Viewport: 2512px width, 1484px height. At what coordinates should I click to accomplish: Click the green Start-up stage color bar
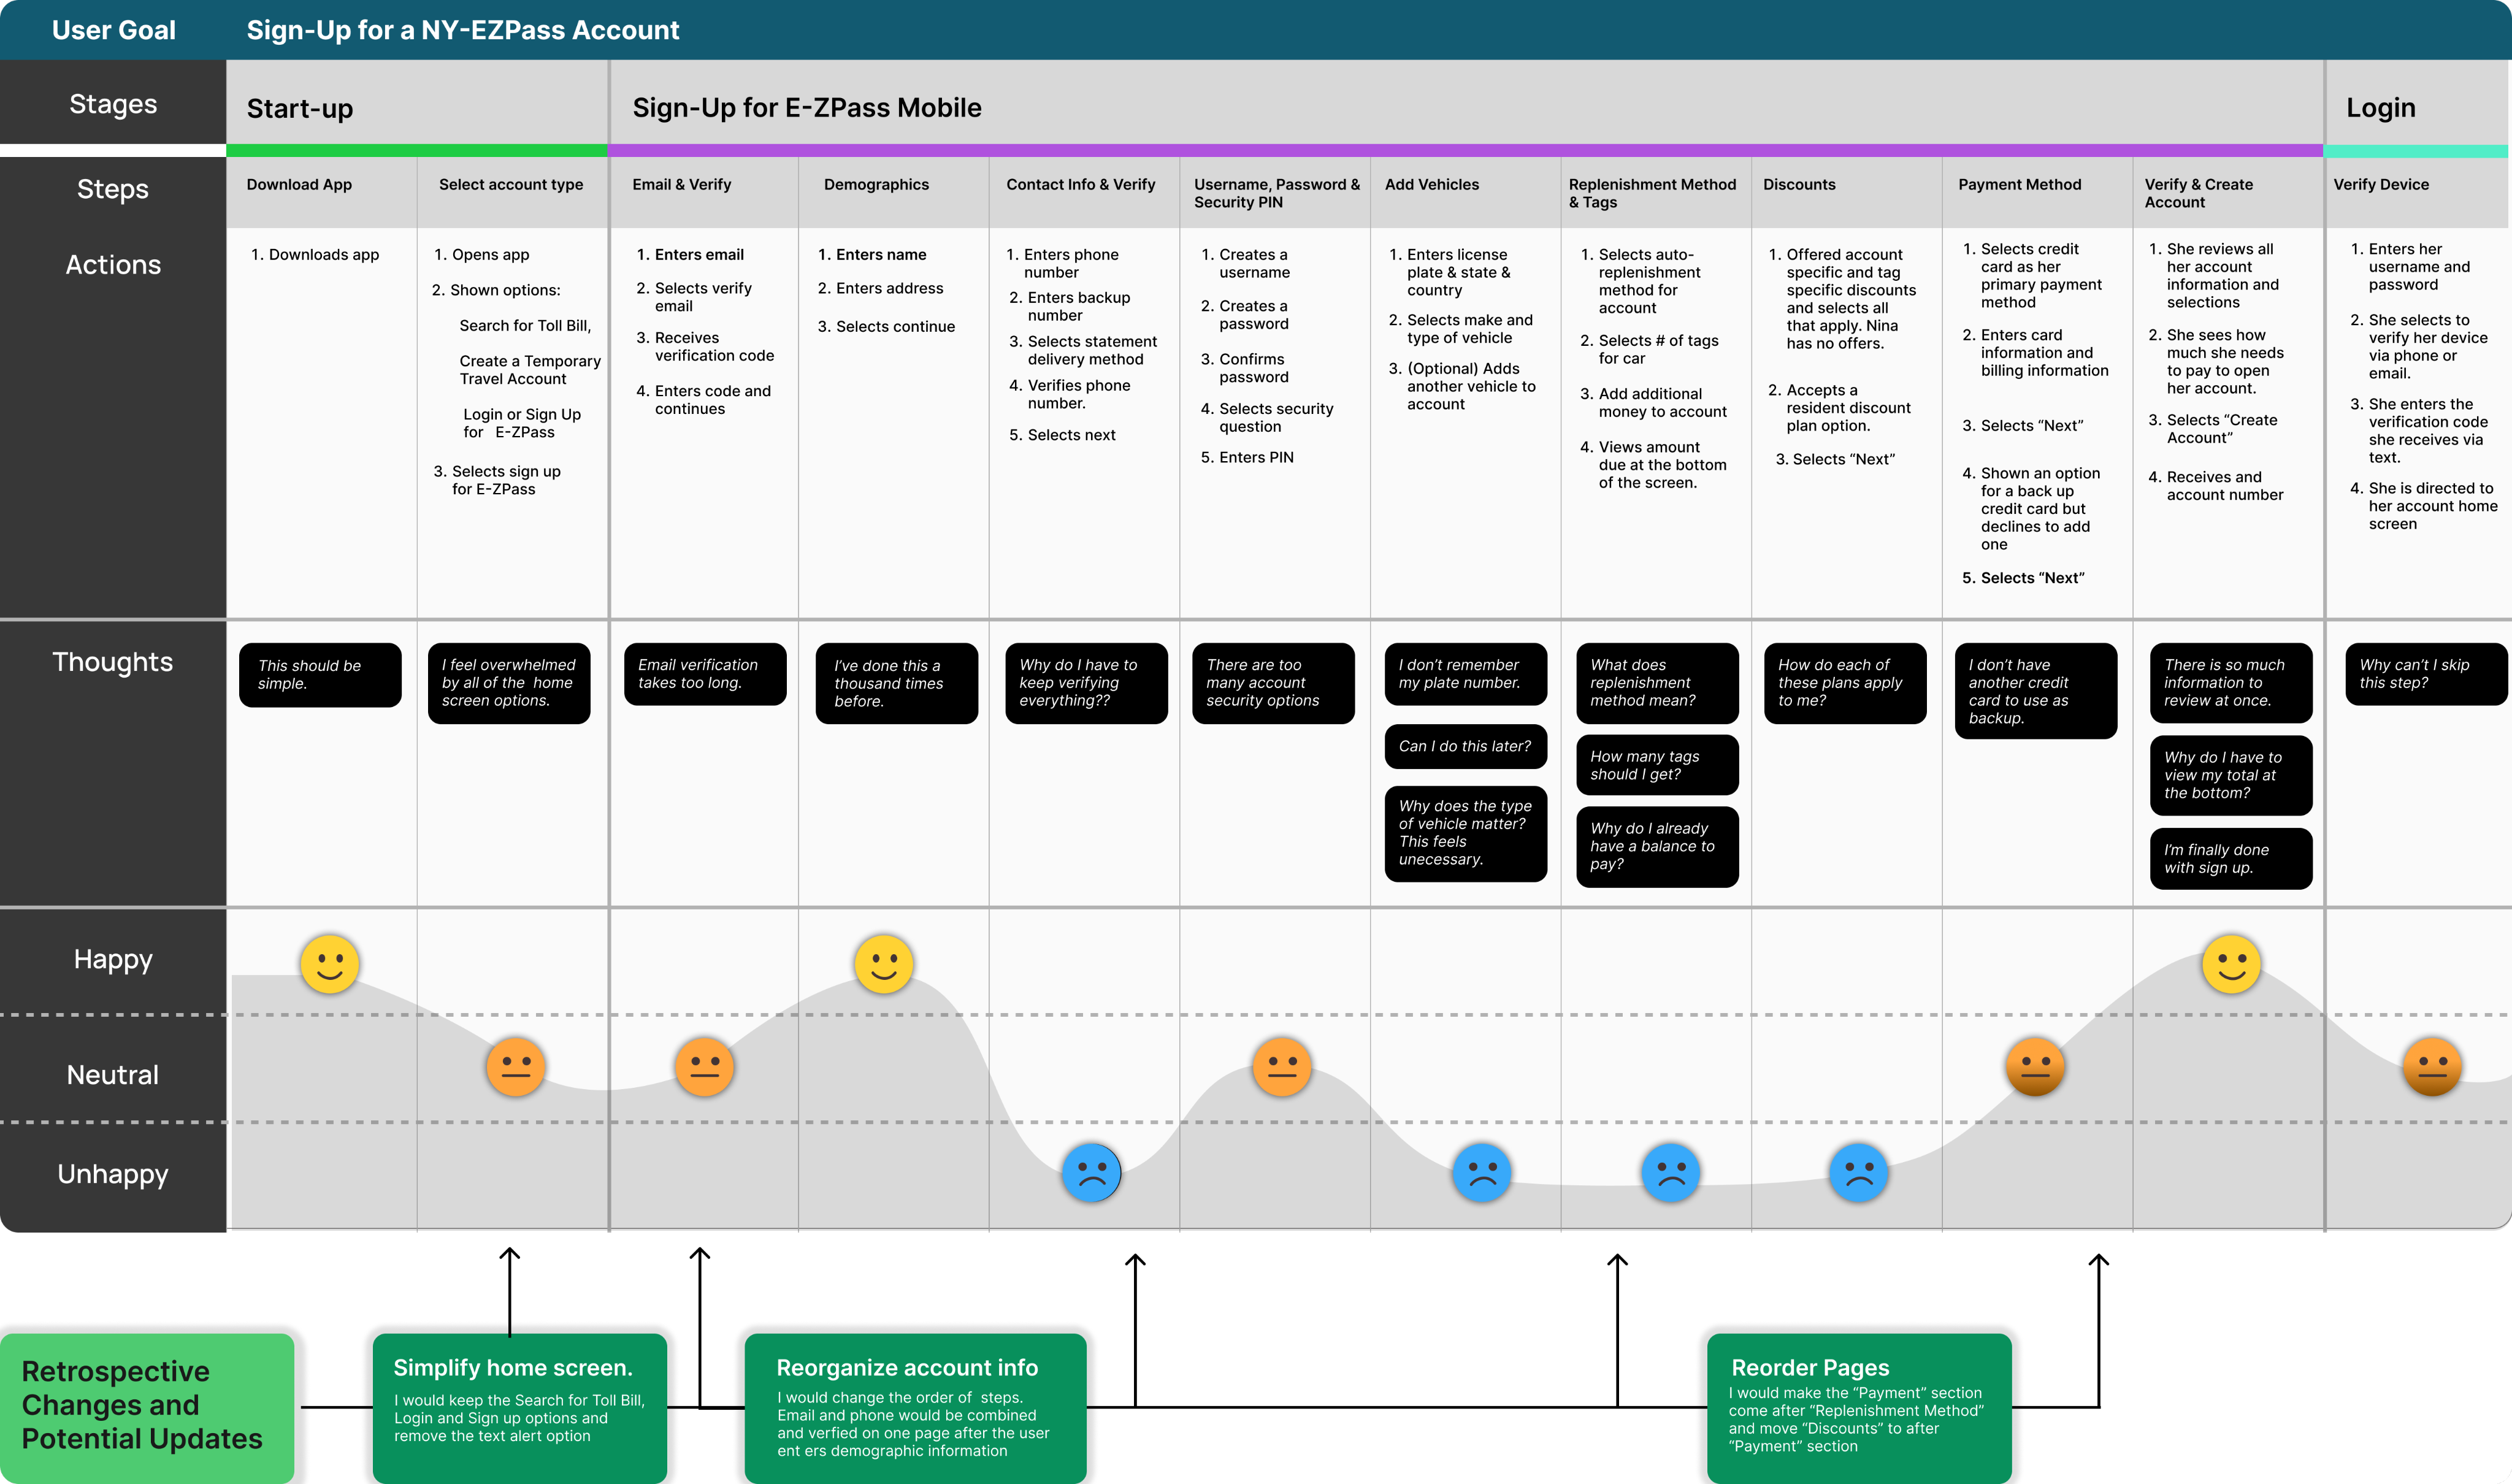point(417,151)
